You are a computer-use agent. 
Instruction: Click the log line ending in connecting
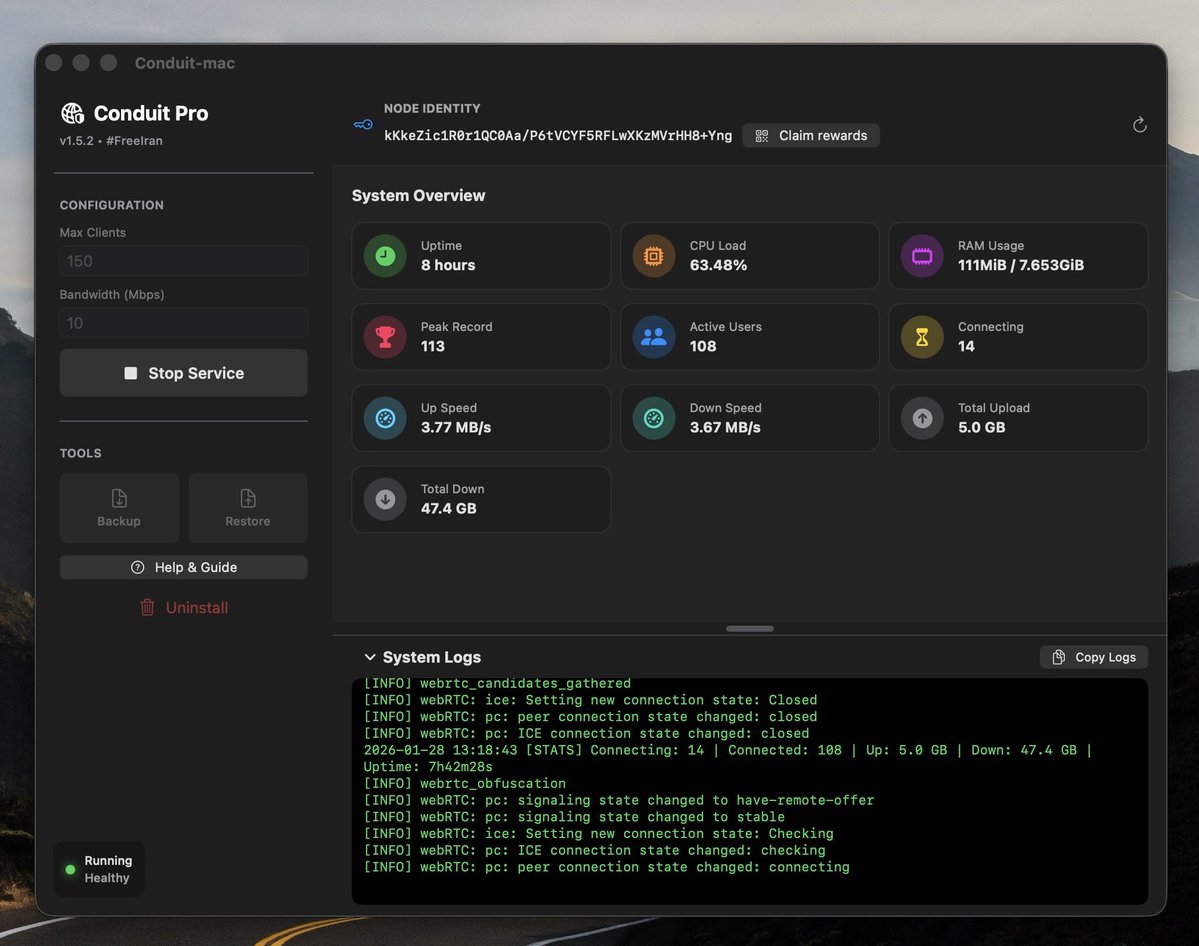pyautogui.click(x=606, y=866)
